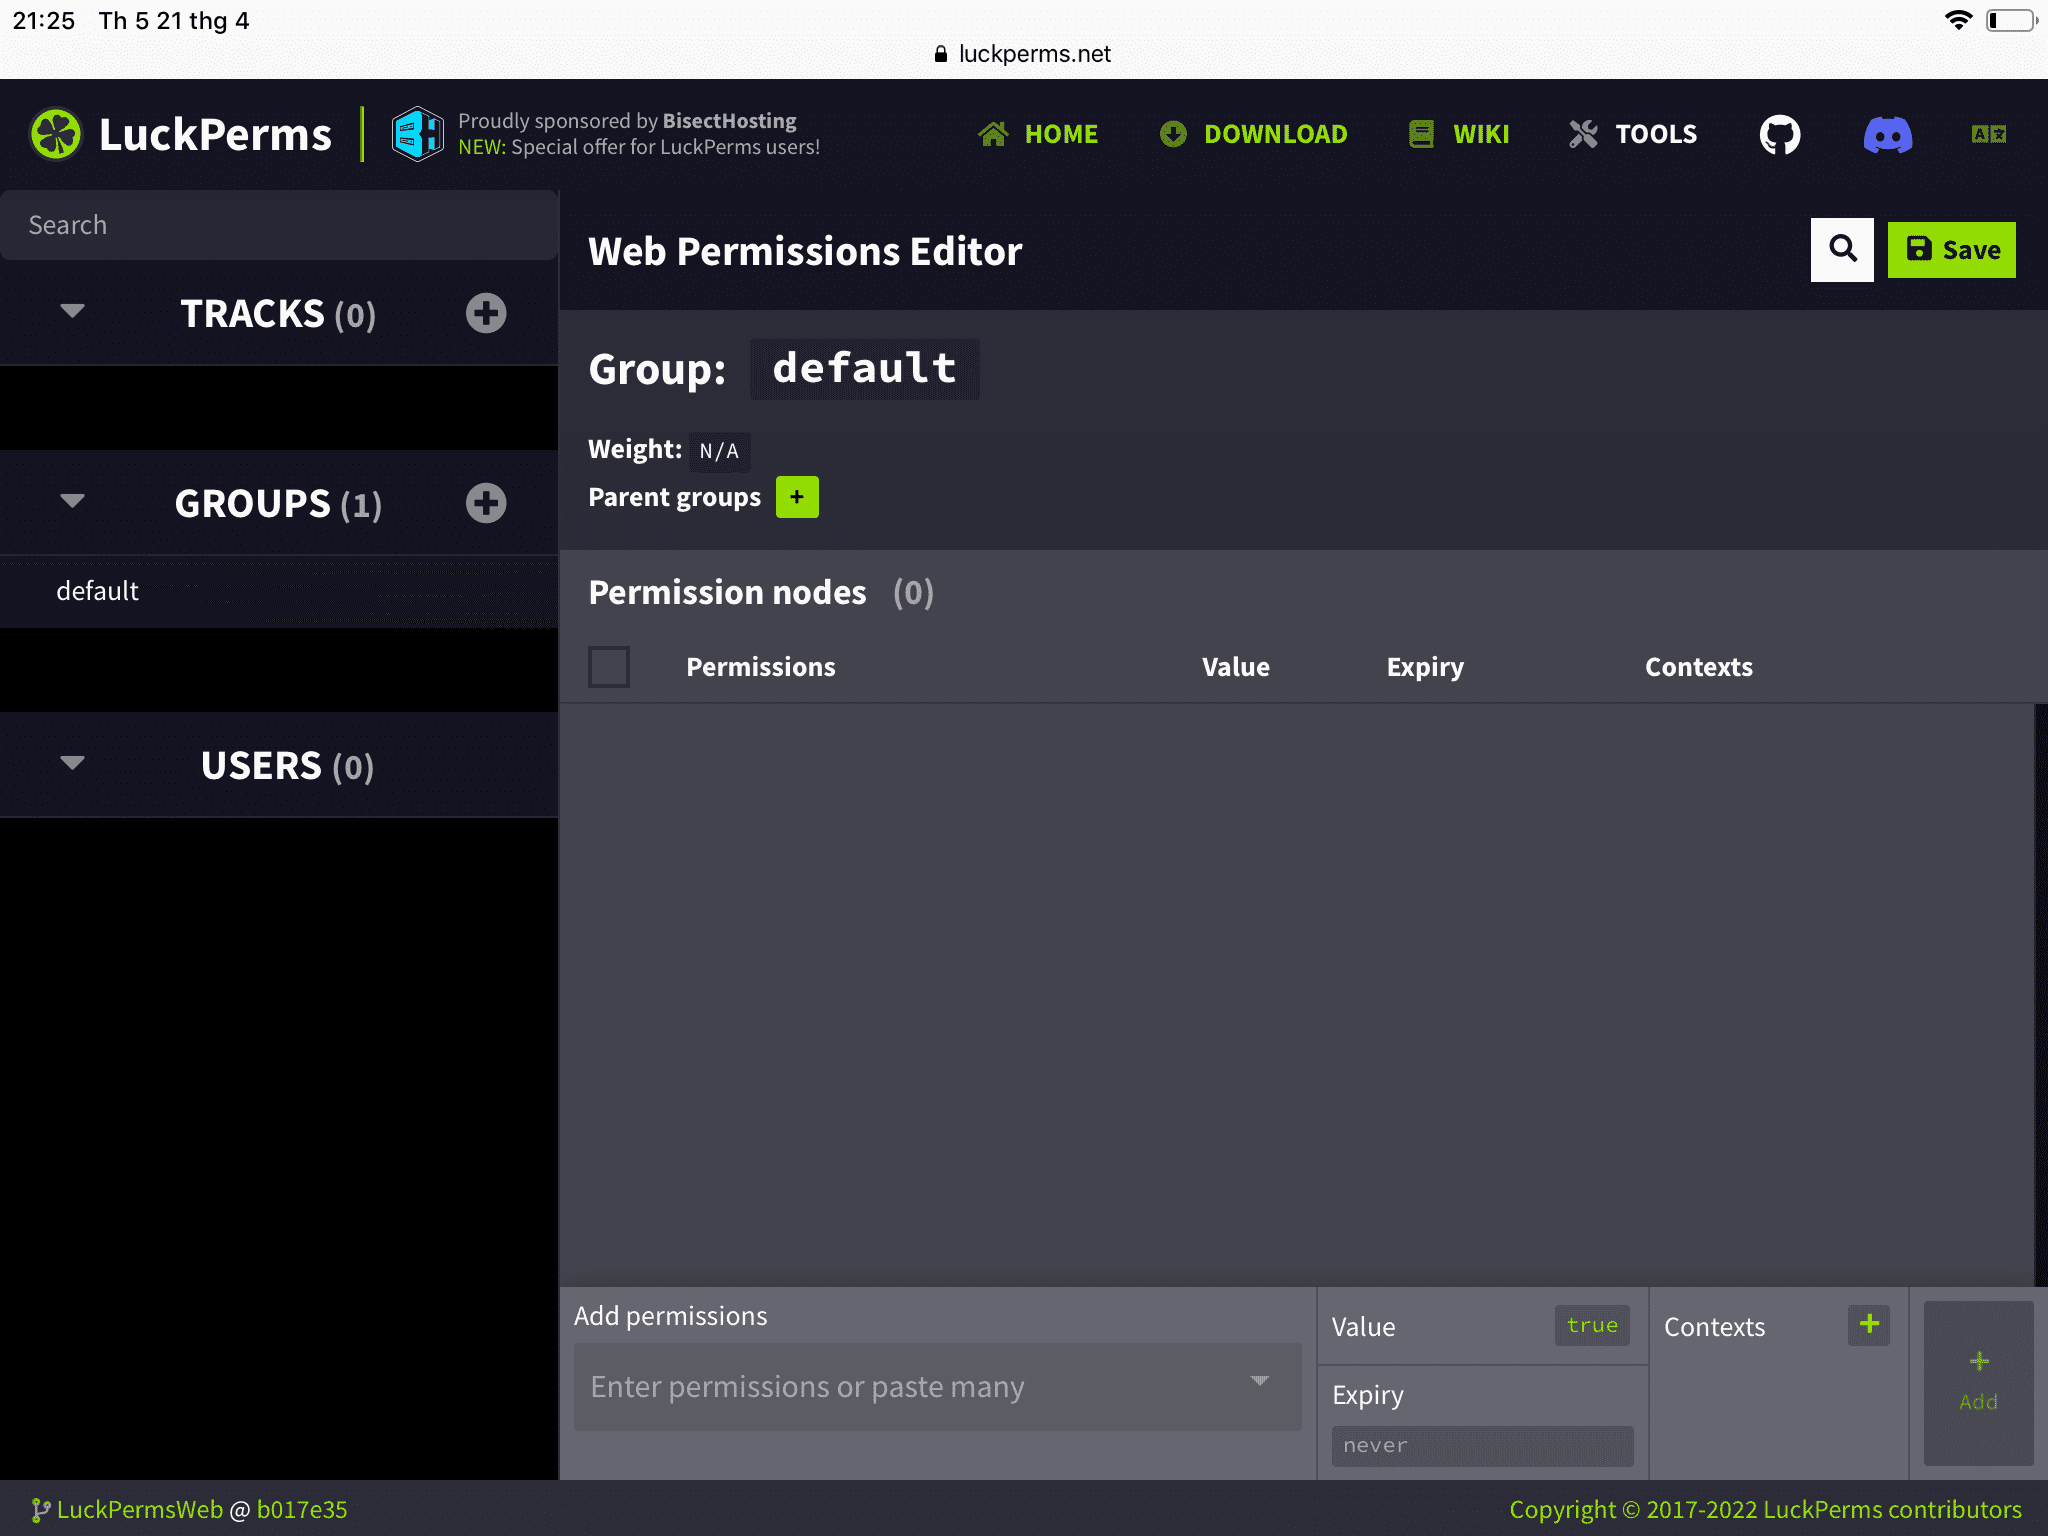
Task: Add a new group with plus icon
Action: tap(486, 503)
